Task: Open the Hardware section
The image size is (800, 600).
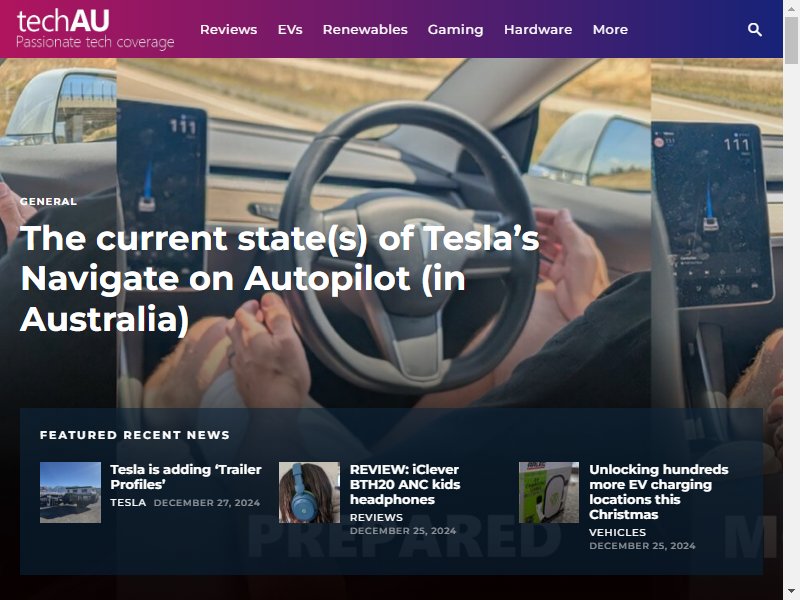Action: (538, 30)
